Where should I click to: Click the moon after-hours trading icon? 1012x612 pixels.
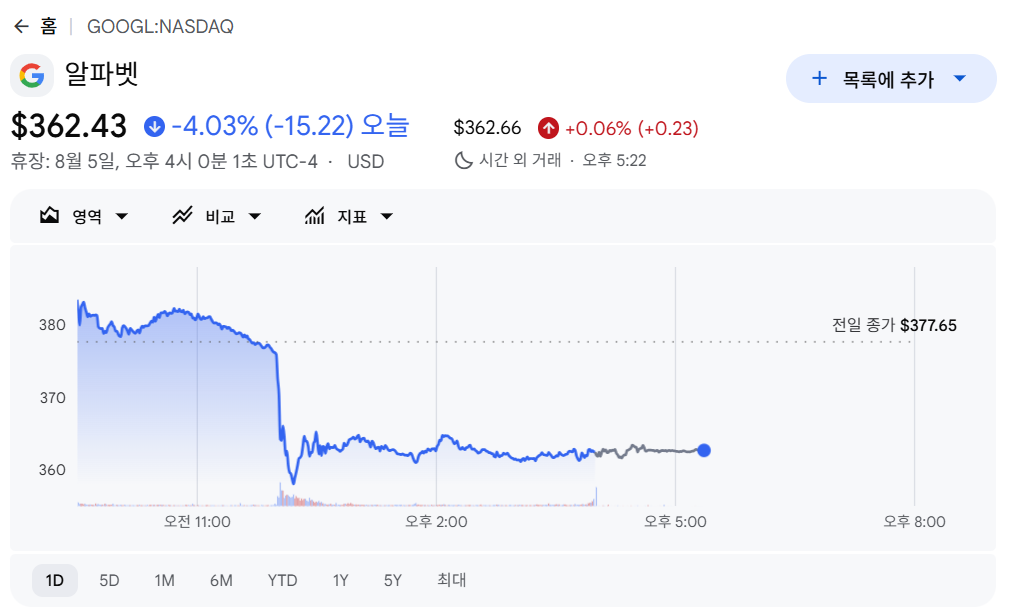(463, 160)
